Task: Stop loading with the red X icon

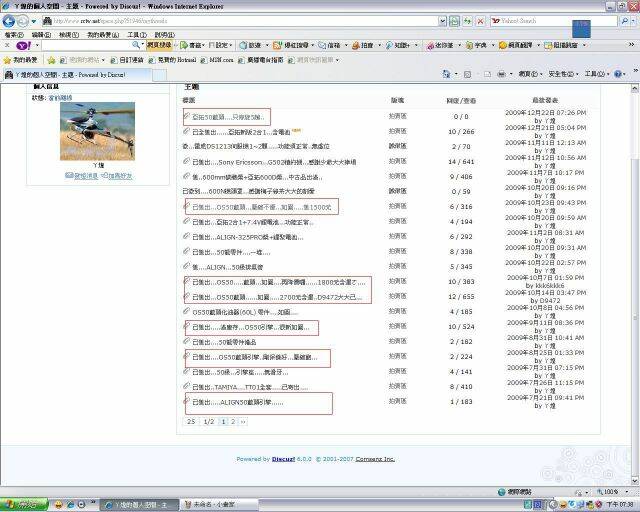Action: pos(480,21)
